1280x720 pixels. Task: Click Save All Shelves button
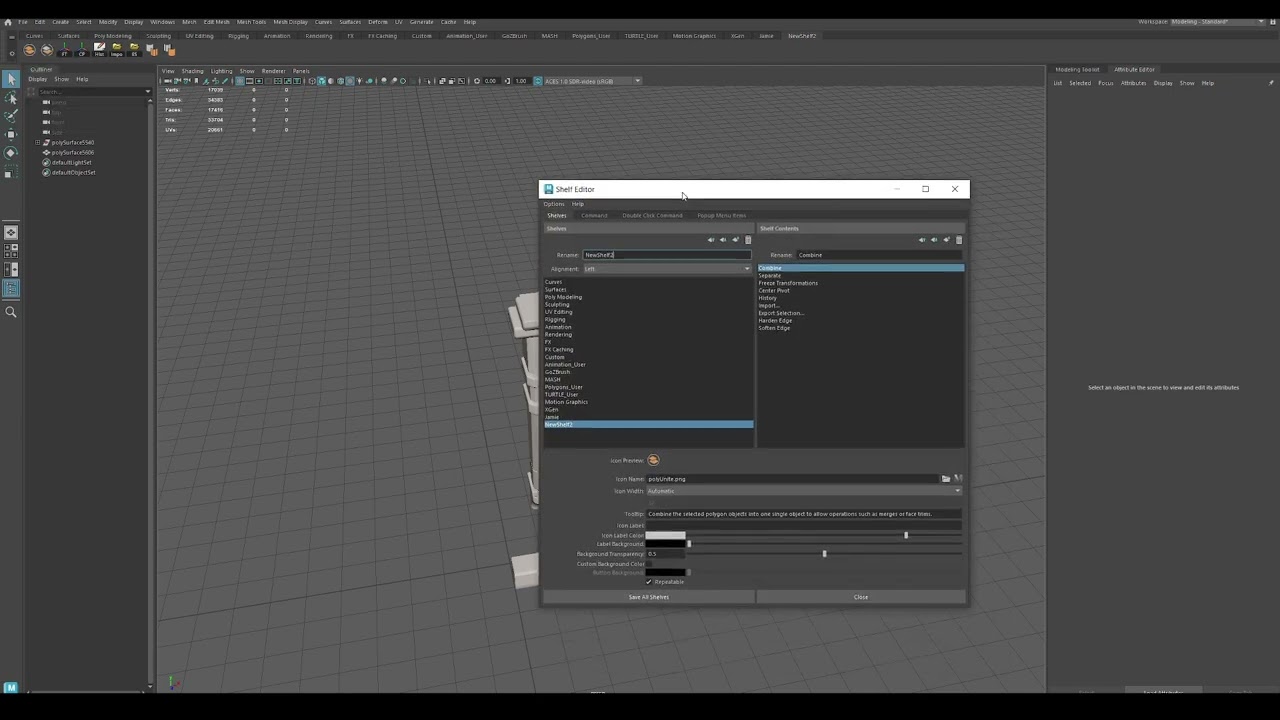coord(648,597)
